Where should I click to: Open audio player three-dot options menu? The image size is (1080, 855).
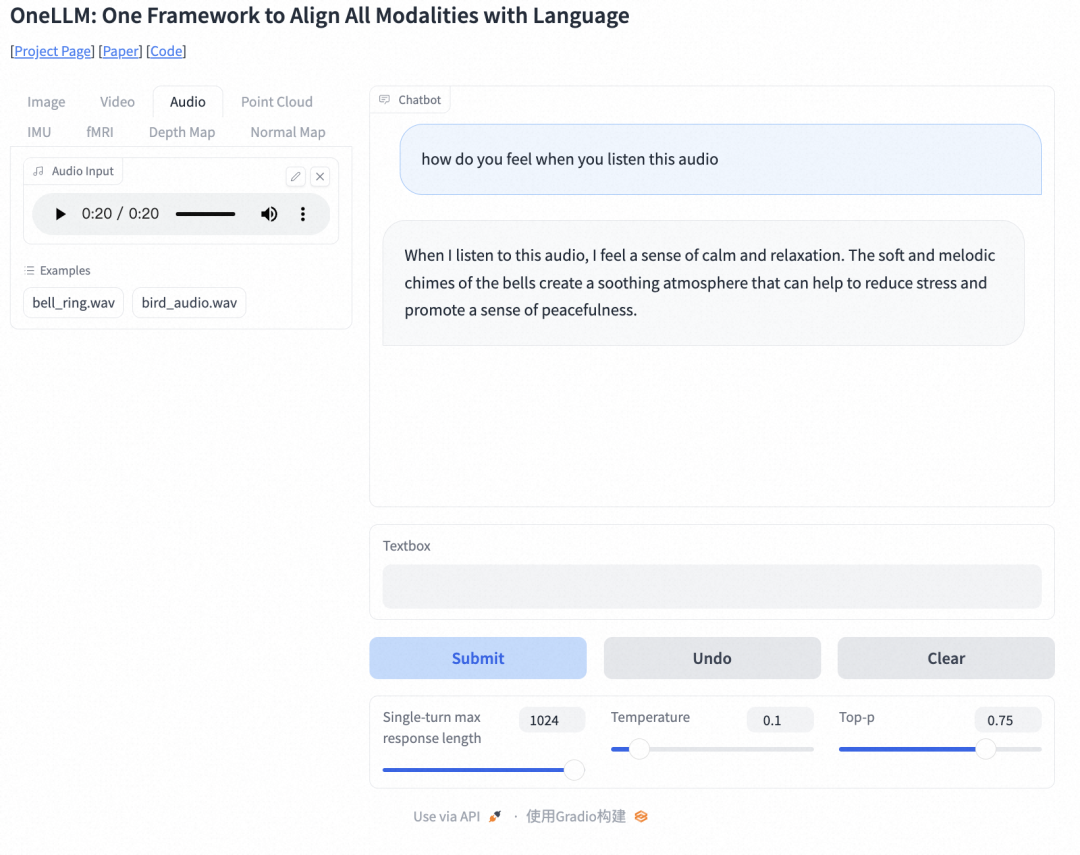(303, 214)
